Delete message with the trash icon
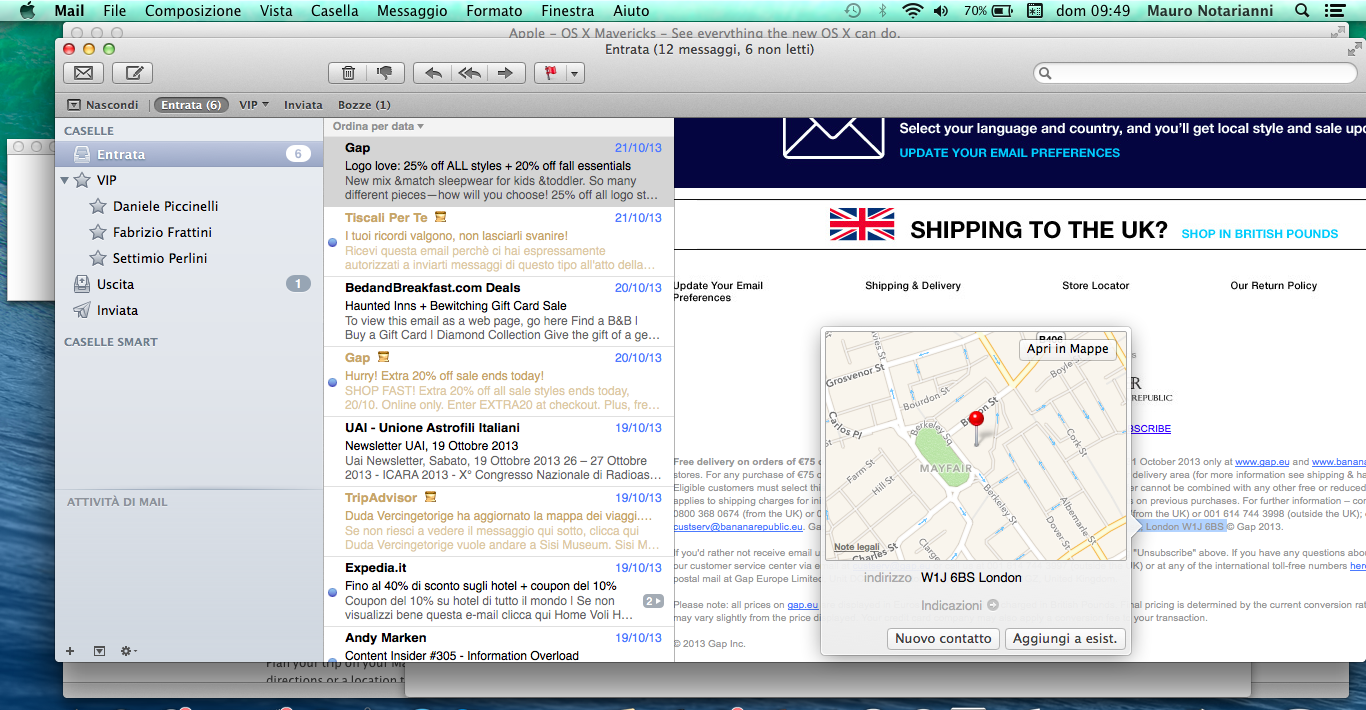This screenshot has height=710, width=1366. click(348, 73)
